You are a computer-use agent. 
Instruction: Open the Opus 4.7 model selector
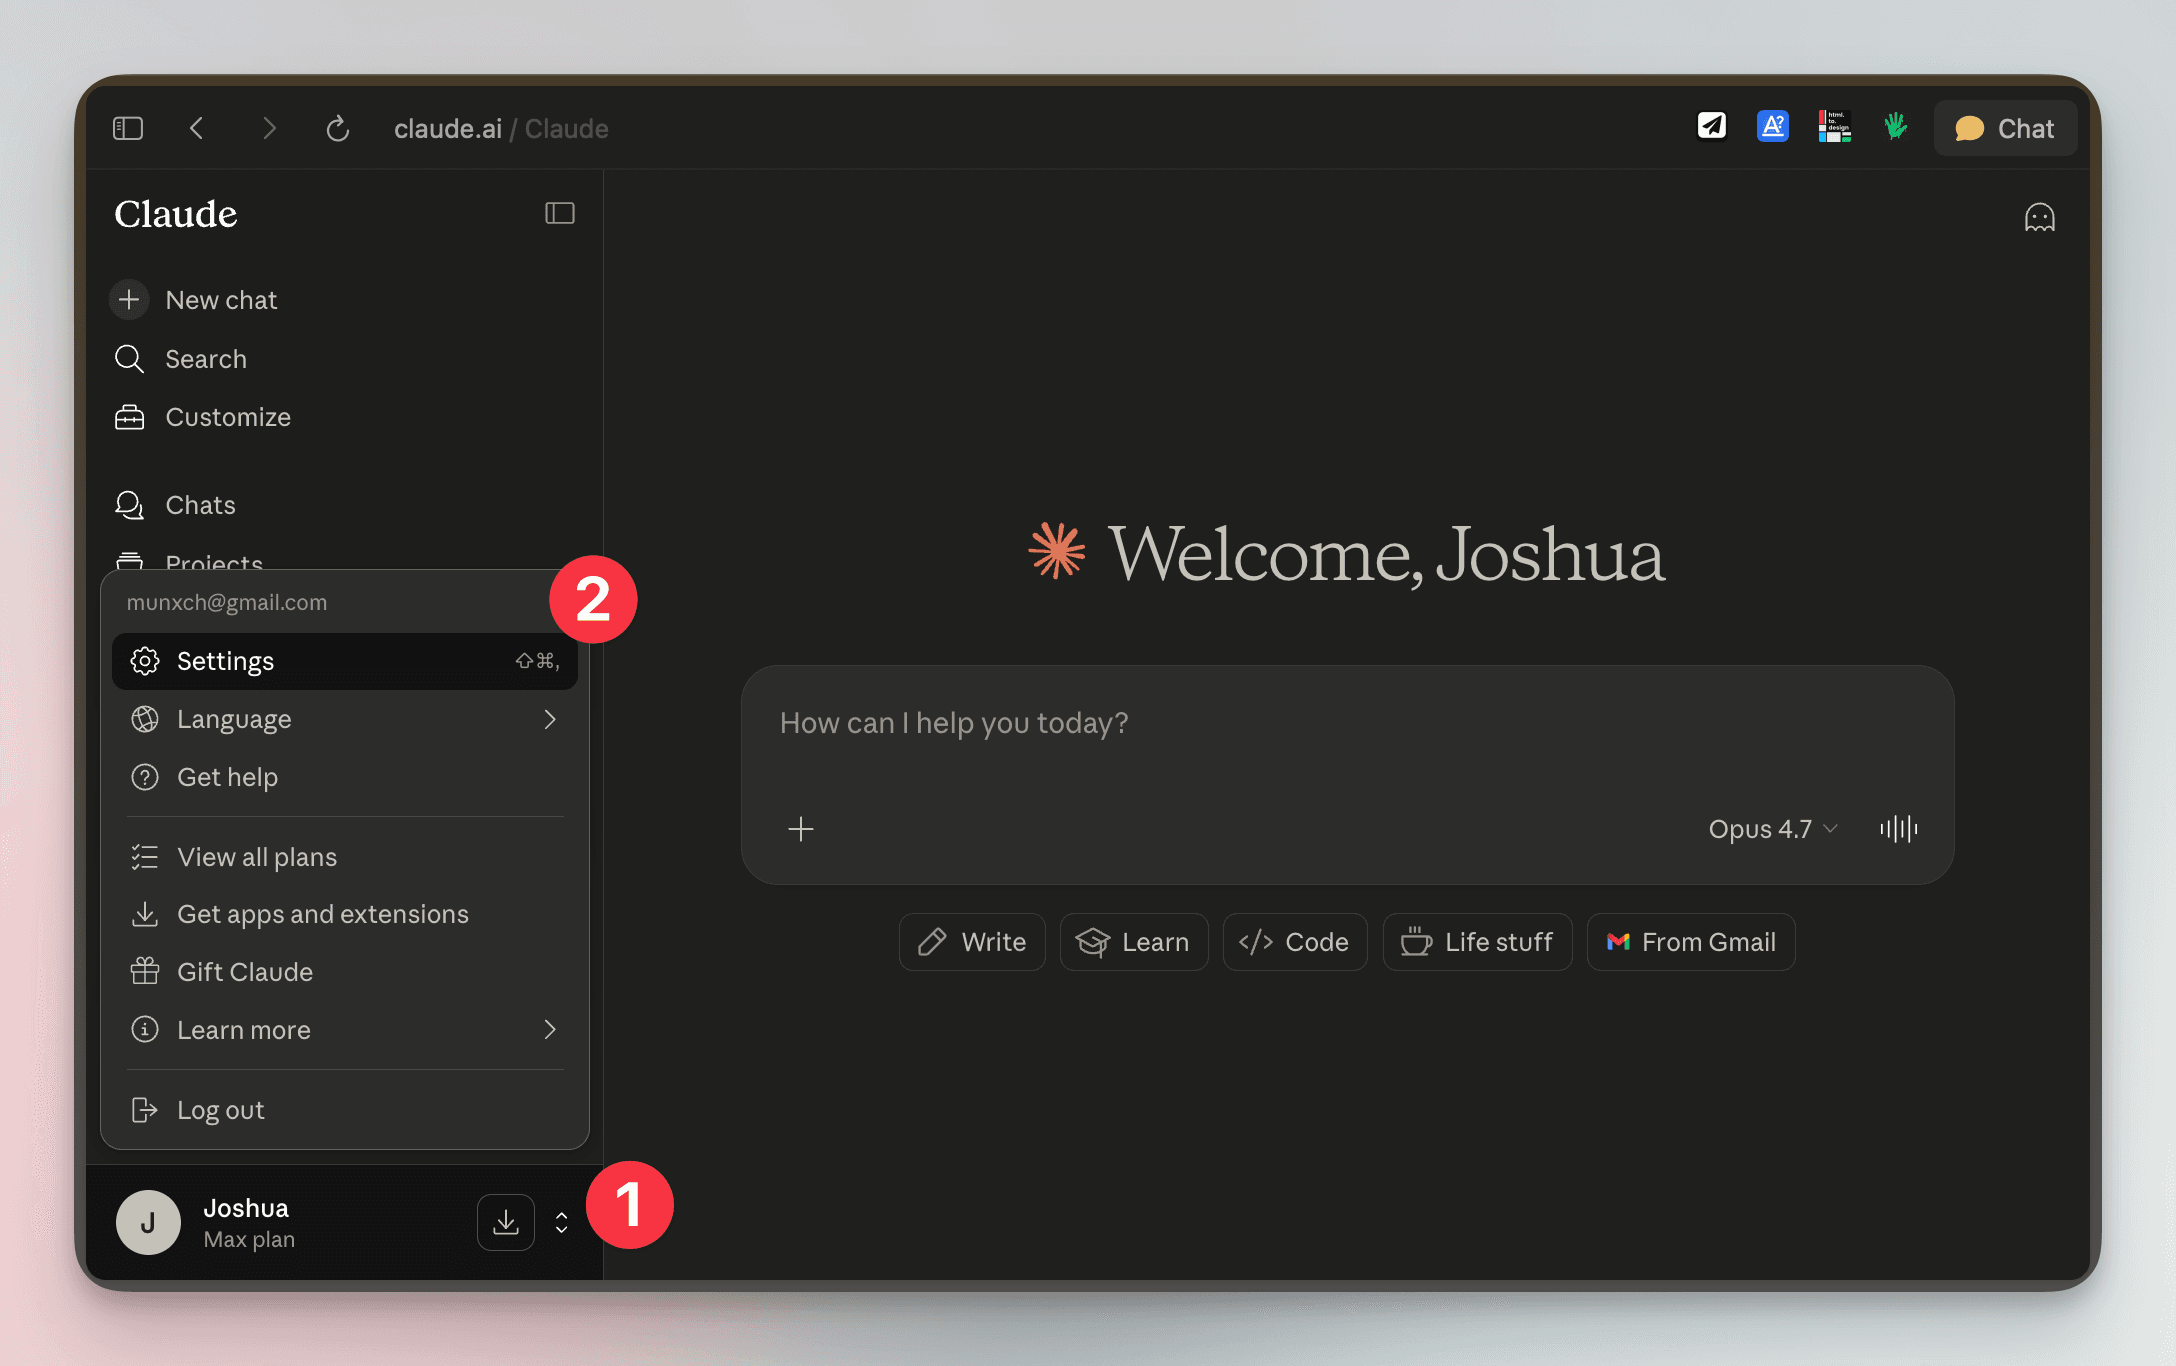tap(1772, 829)
